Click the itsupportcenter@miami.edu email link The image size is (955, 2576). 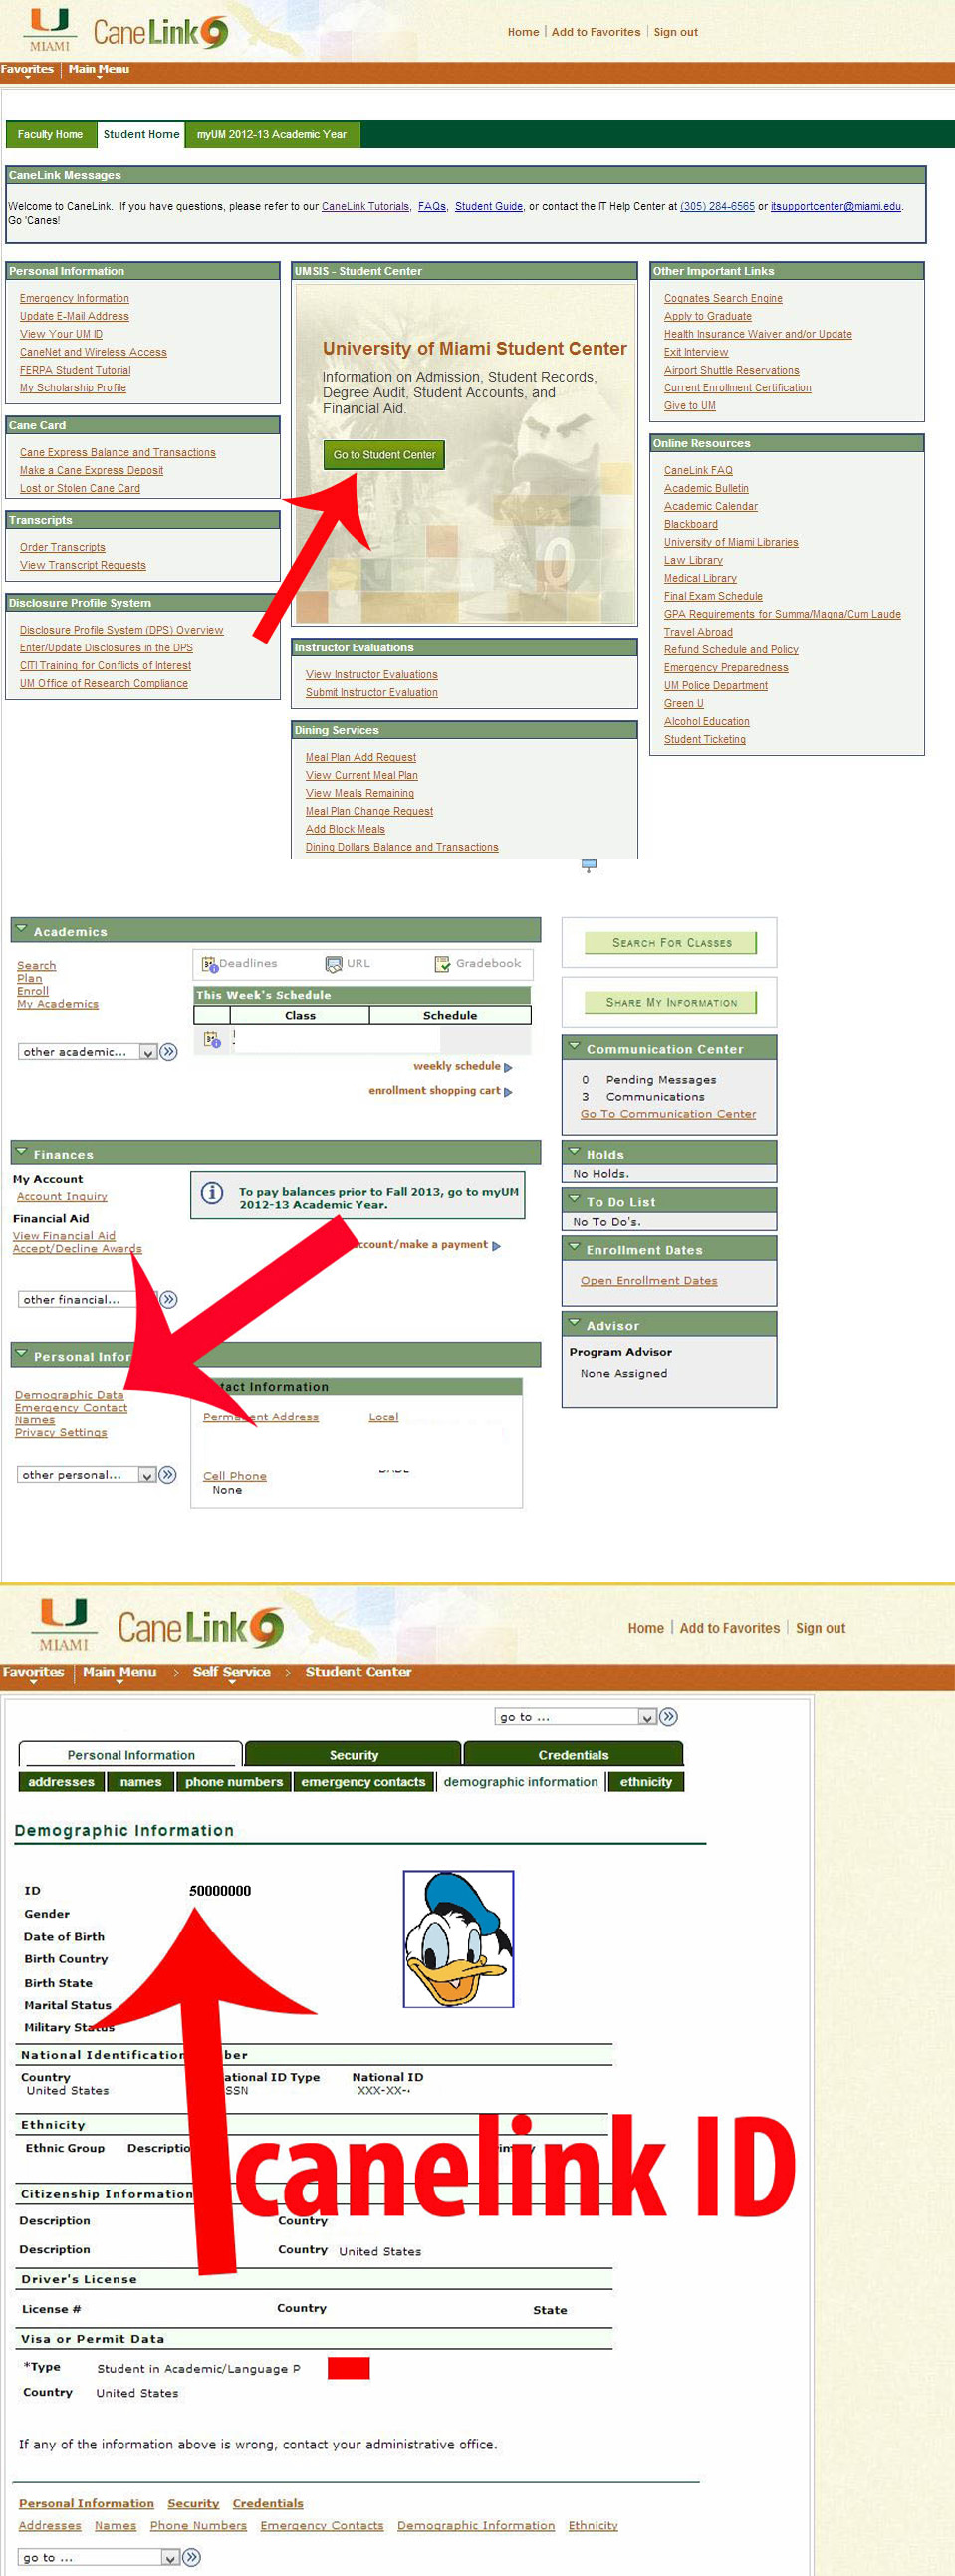click(x=836, y=207)
